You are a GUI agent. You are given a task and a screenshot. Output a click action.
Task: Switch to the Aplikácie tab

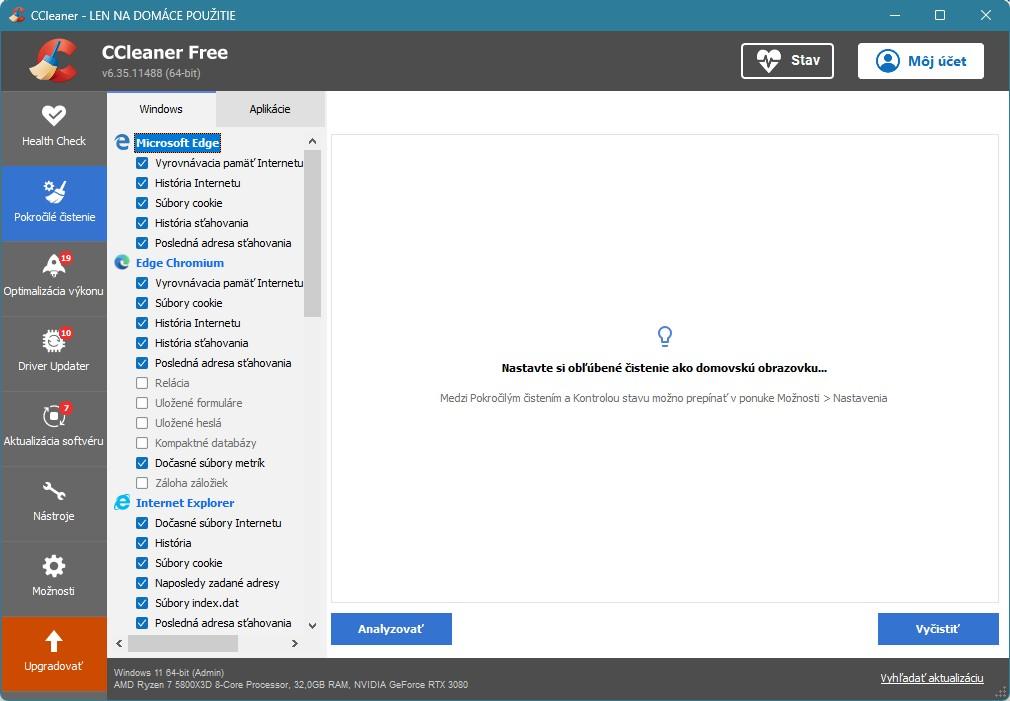pyautogui.click(x=270, y=109)
